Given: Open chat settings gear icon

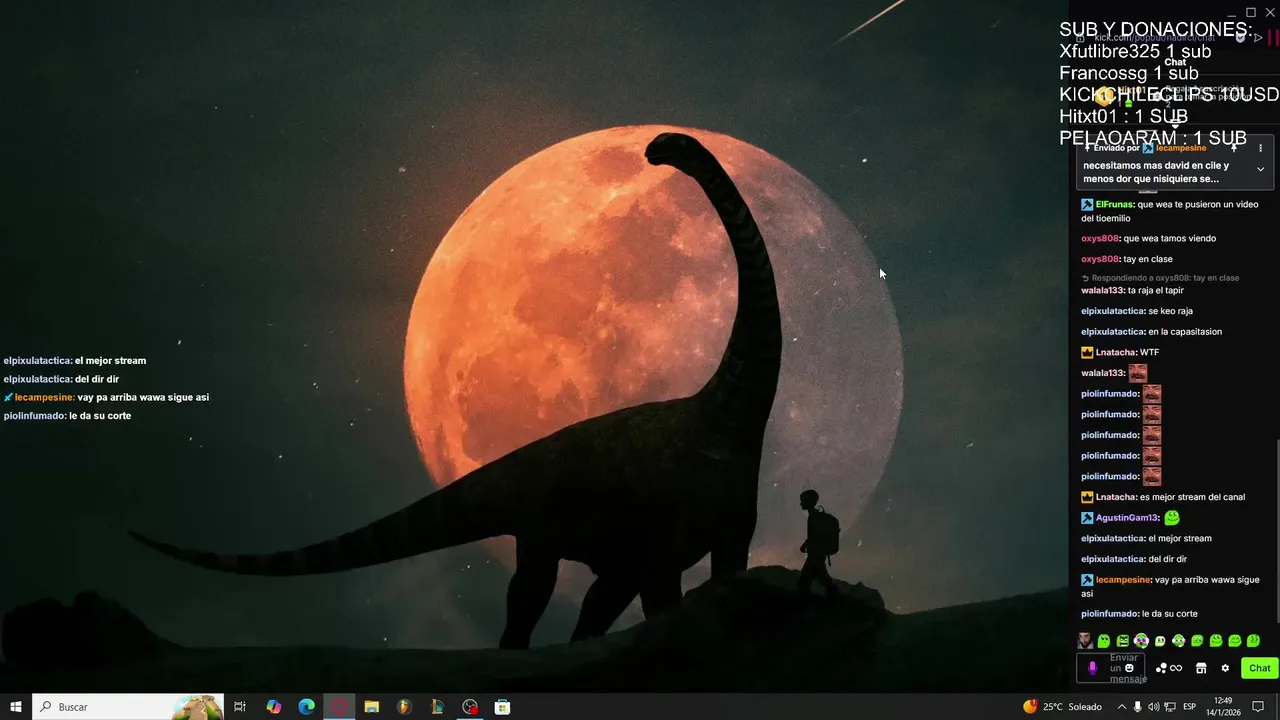Looking at the screenshot, I should tap(1225, 668).
